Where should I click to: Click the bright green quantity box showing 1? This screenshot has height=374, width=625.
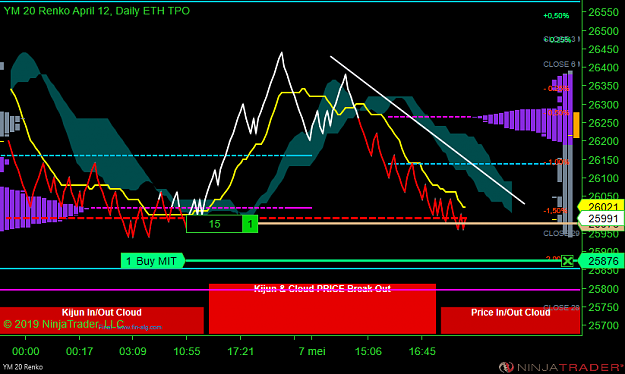pyautogui.click(x=250, y=224)
